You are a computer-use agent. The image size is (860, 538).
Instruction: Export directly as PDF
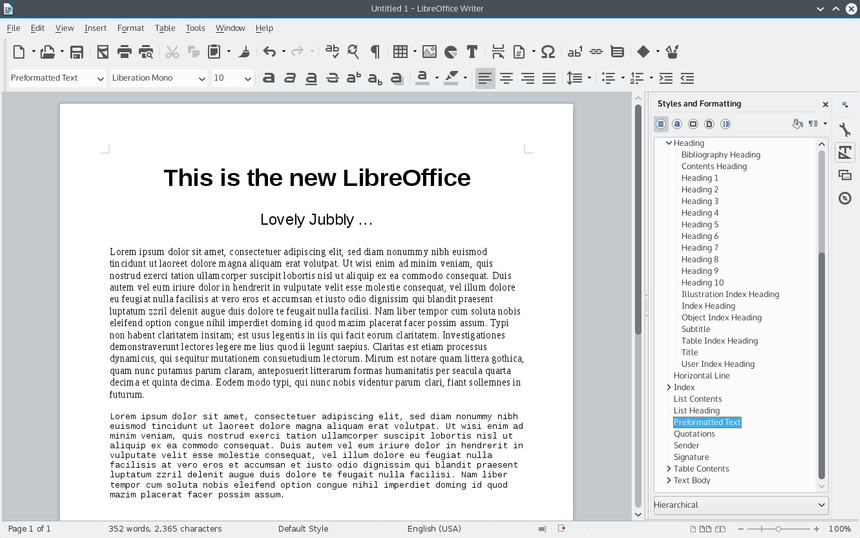(103, 52)
